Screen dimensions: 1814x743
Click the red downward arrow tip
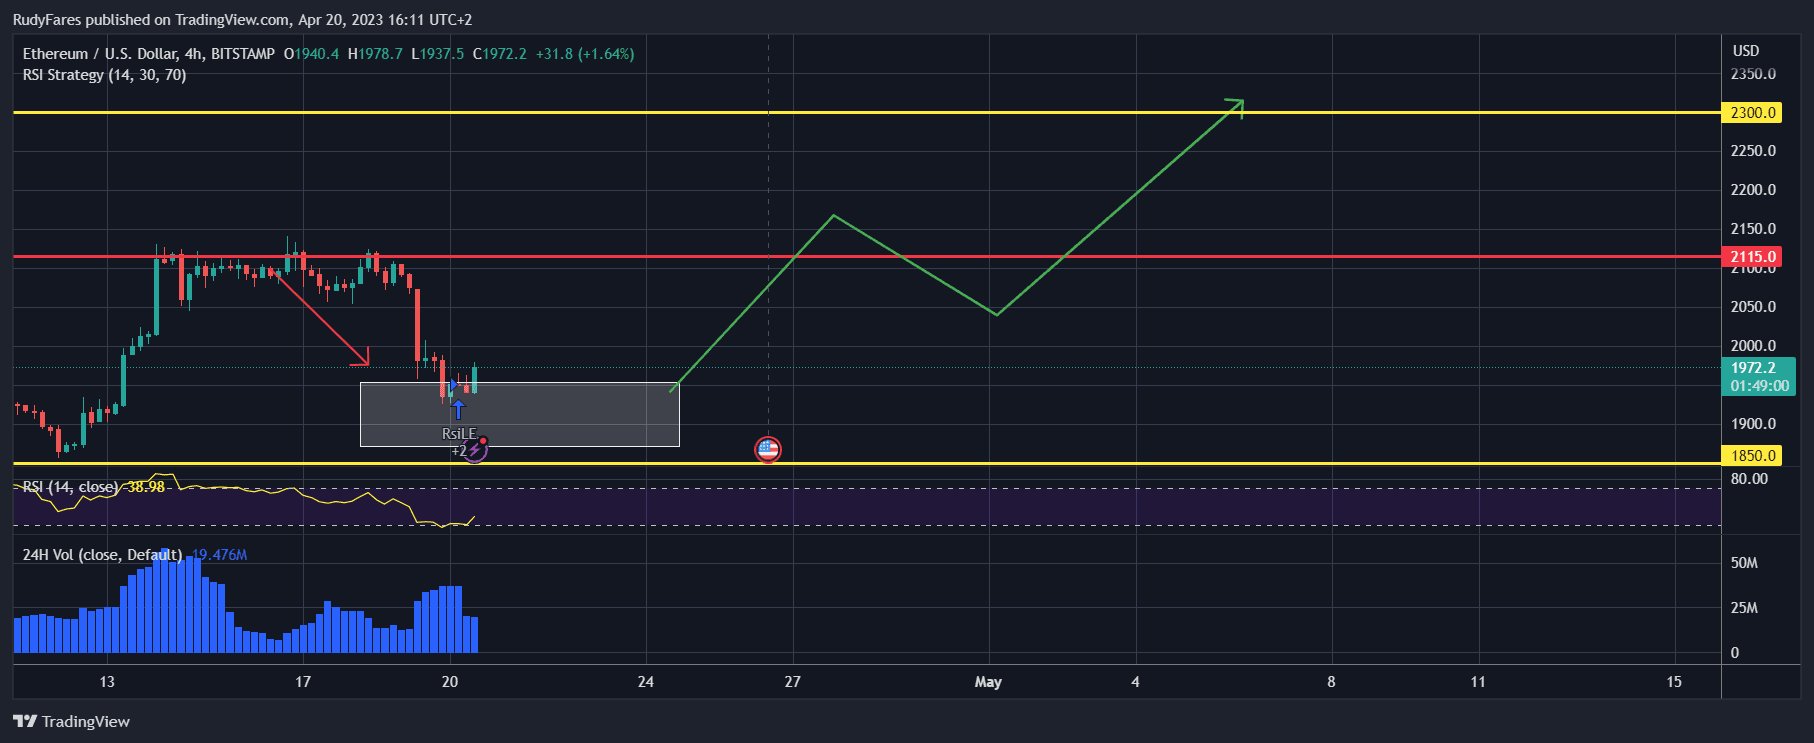pos(365,359)
